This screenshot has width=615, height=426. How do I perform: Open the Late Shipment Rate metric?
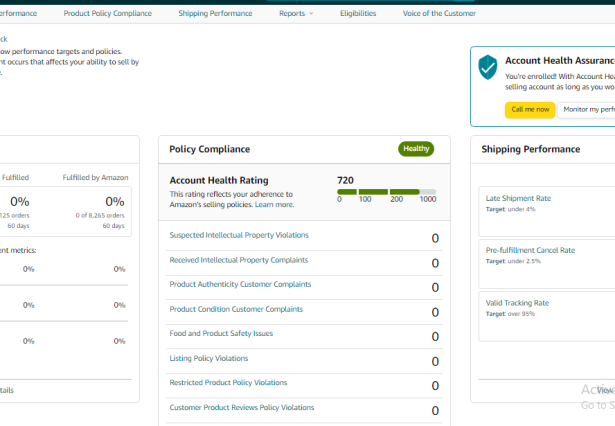coord(518,198)
